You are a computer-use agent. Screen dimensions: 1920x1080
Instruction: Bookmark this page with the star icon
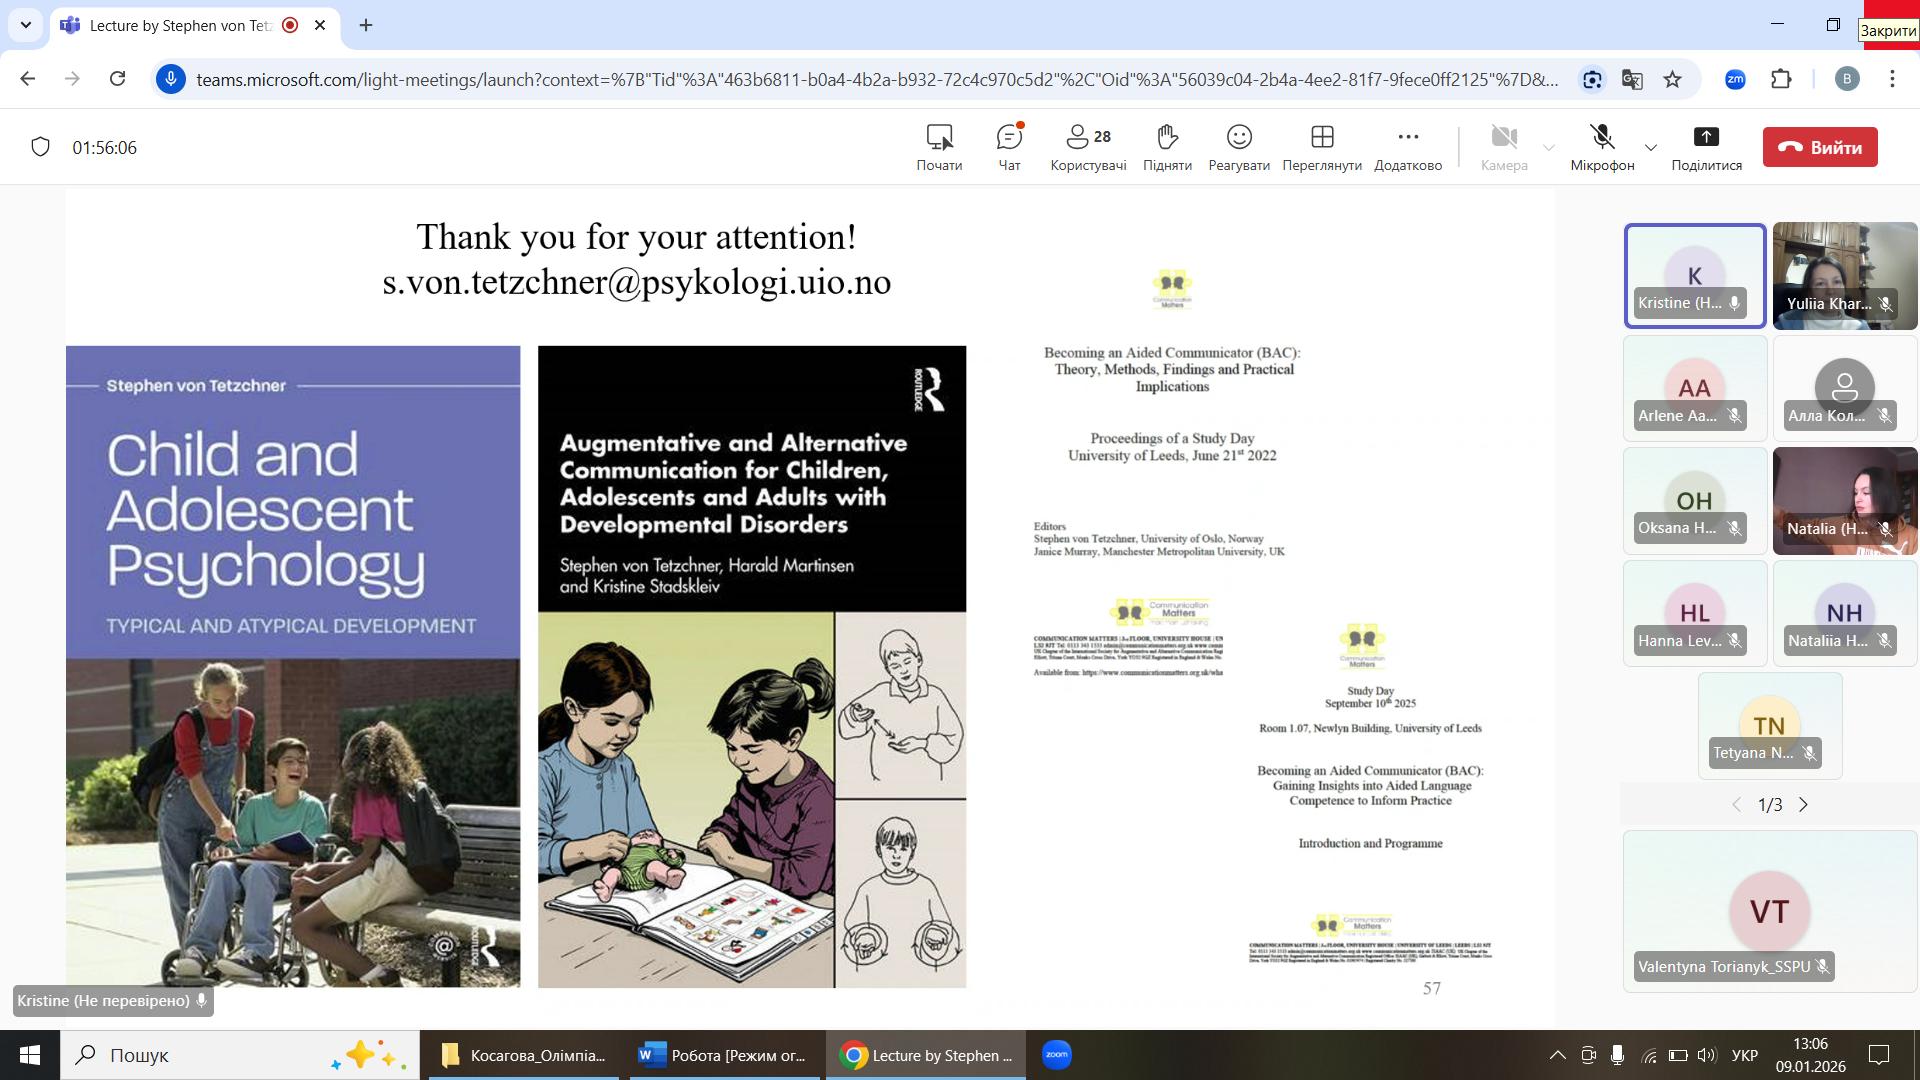tap(1672, 79)
